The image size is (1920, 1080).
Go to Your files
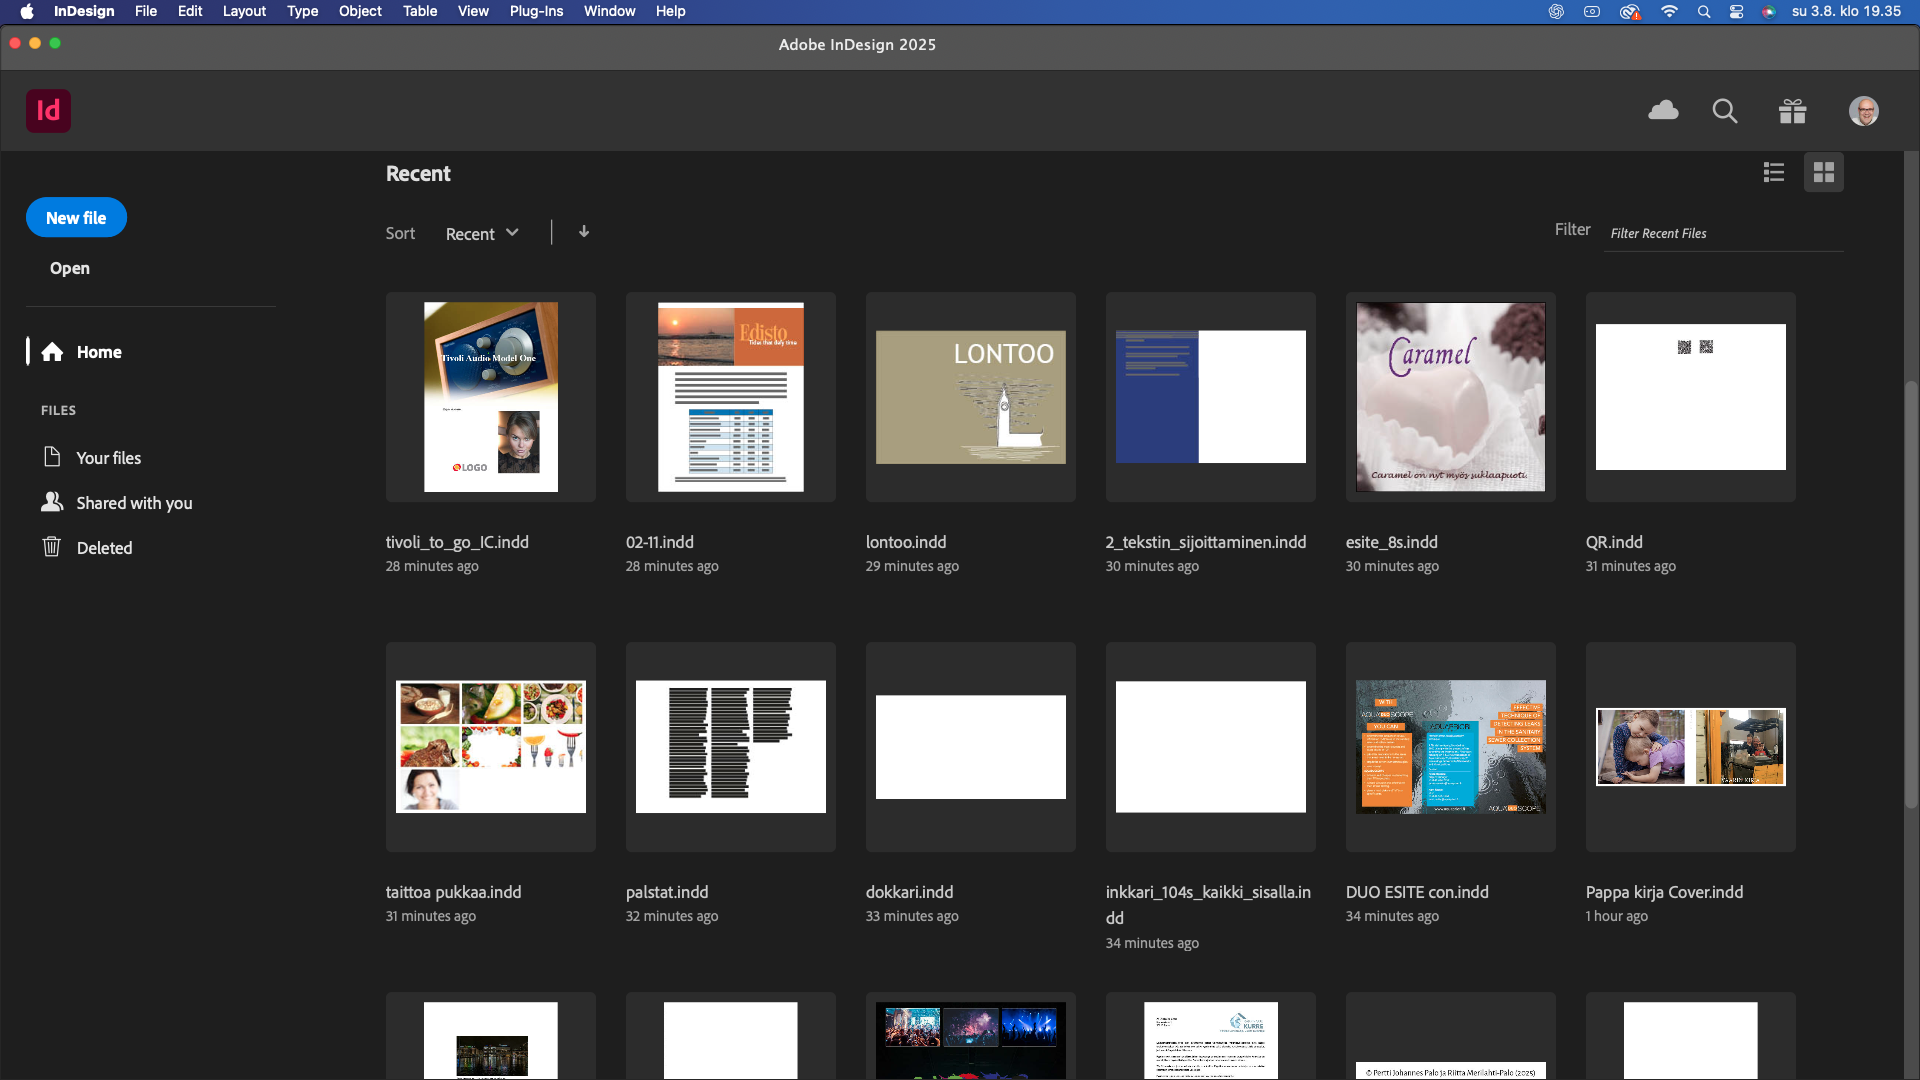click(x=109, y=458)
